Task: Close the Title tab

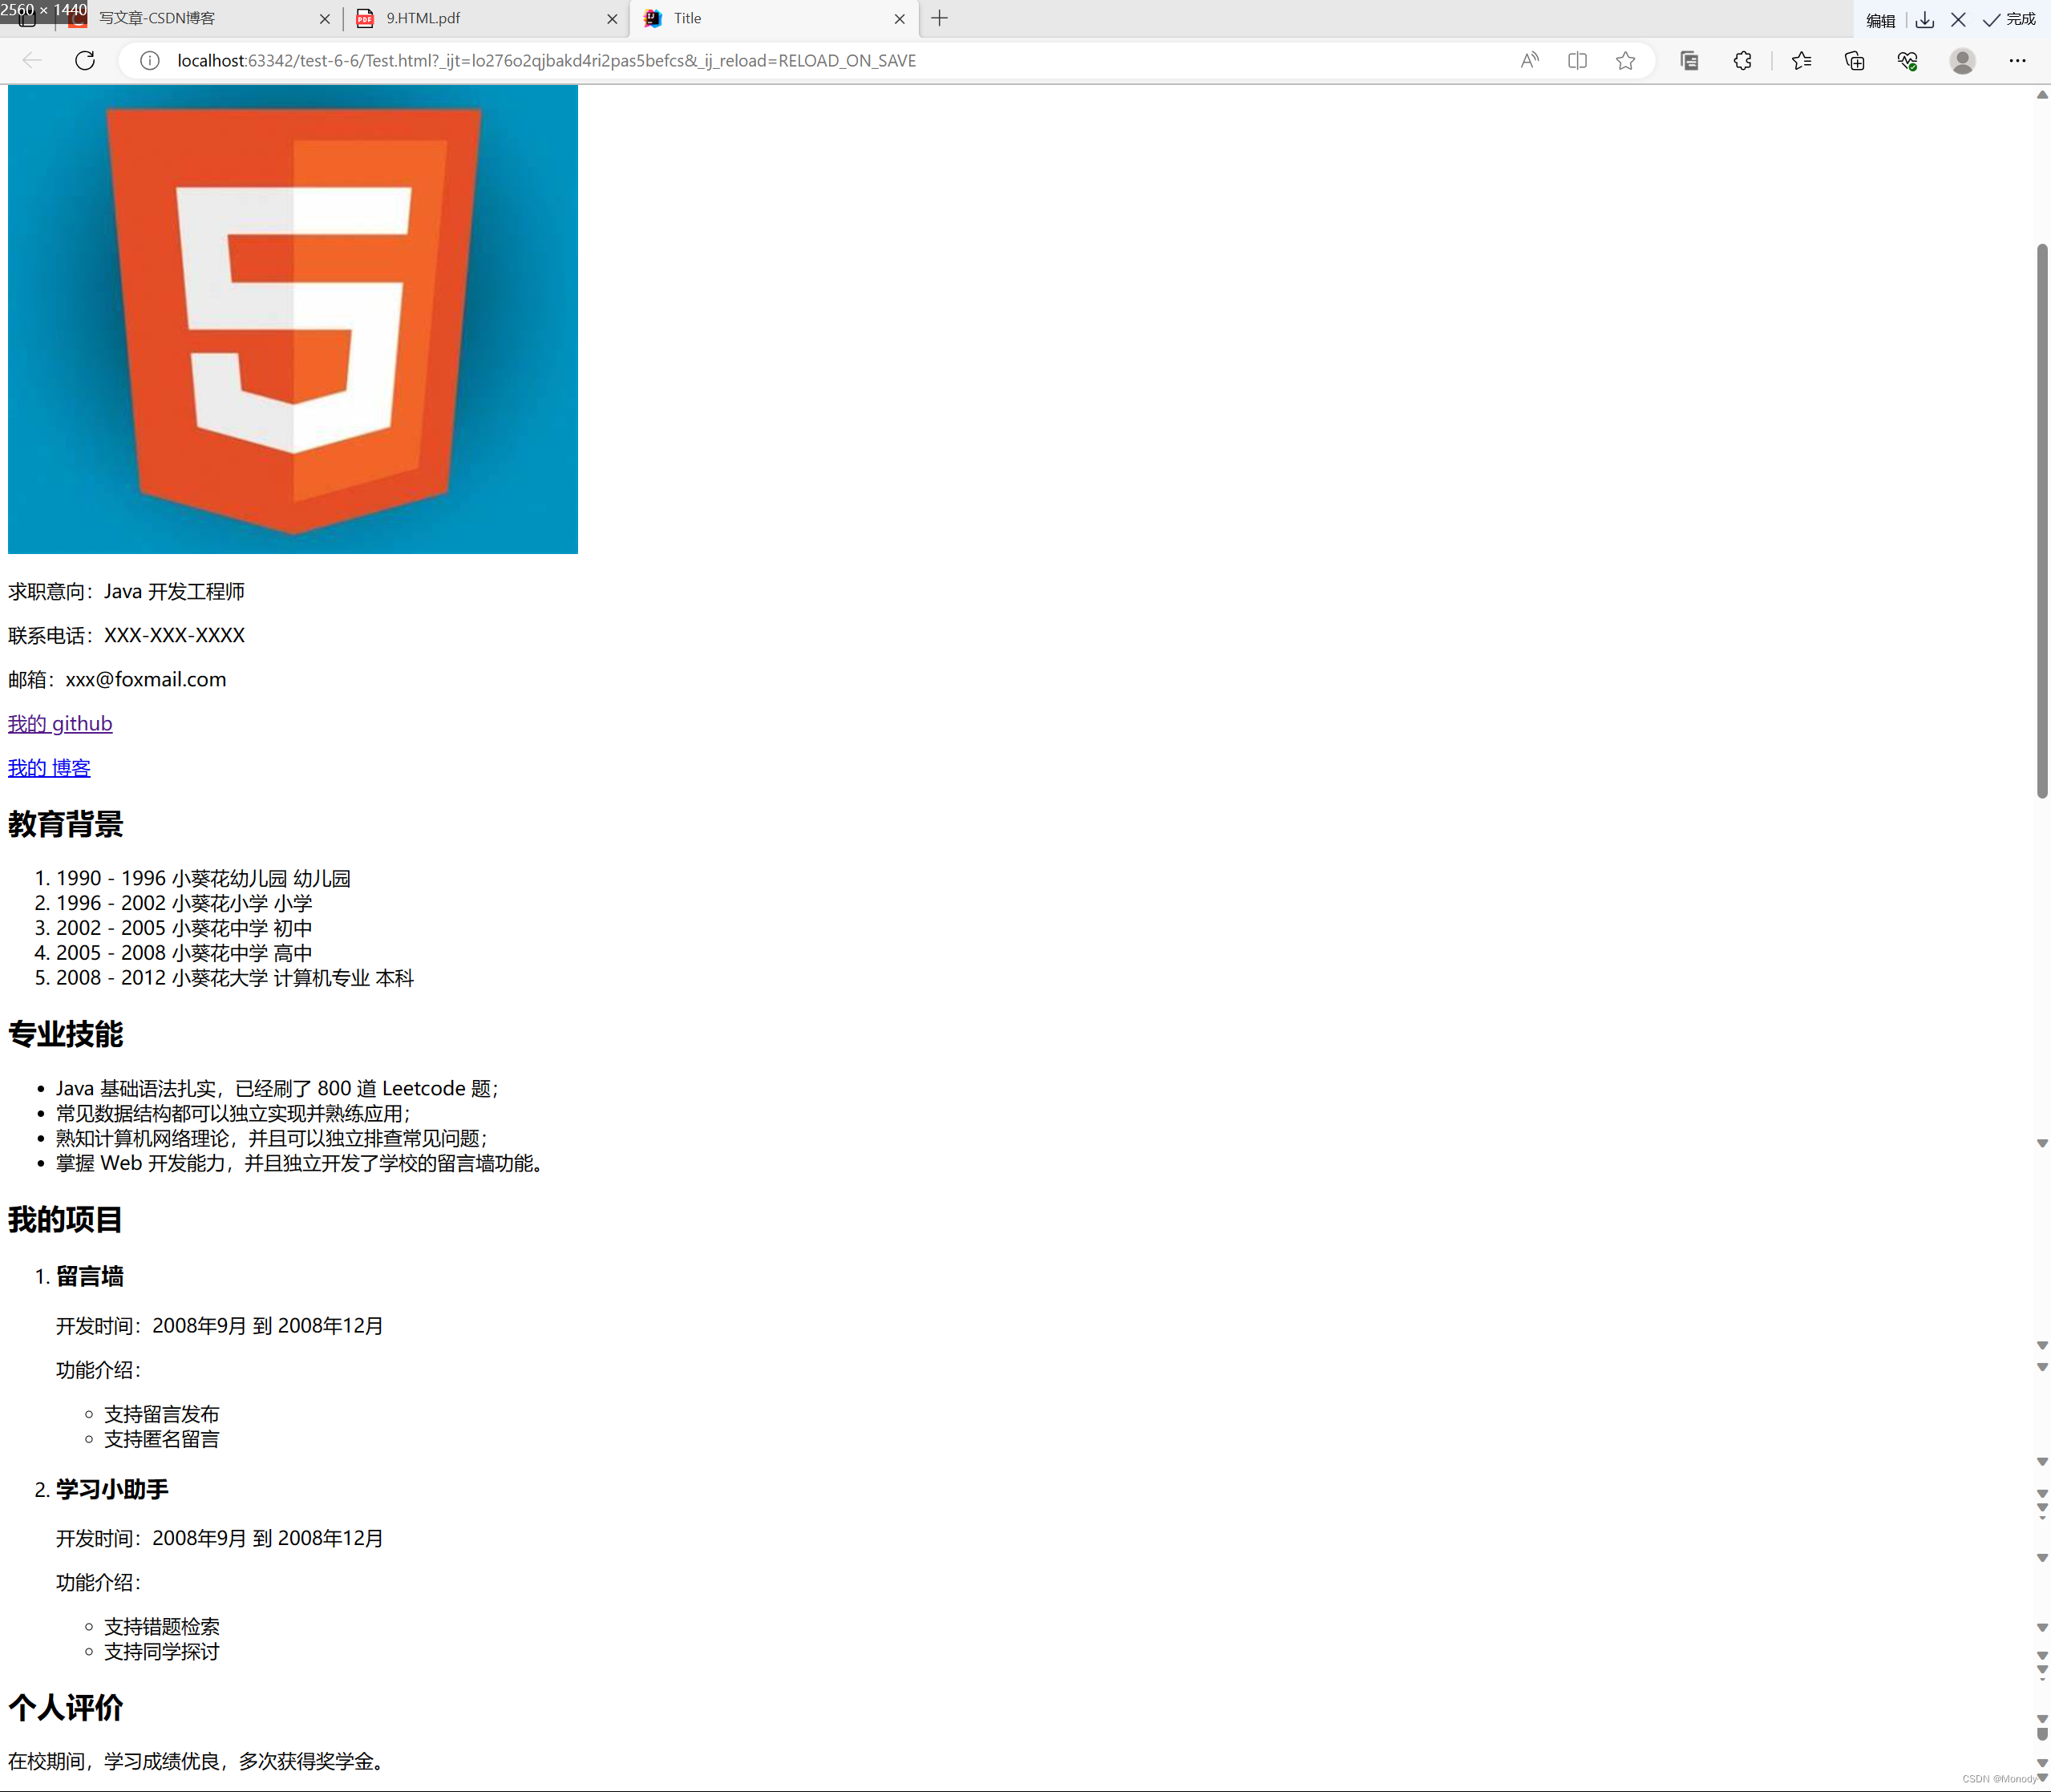Action: tap(899, 19)
